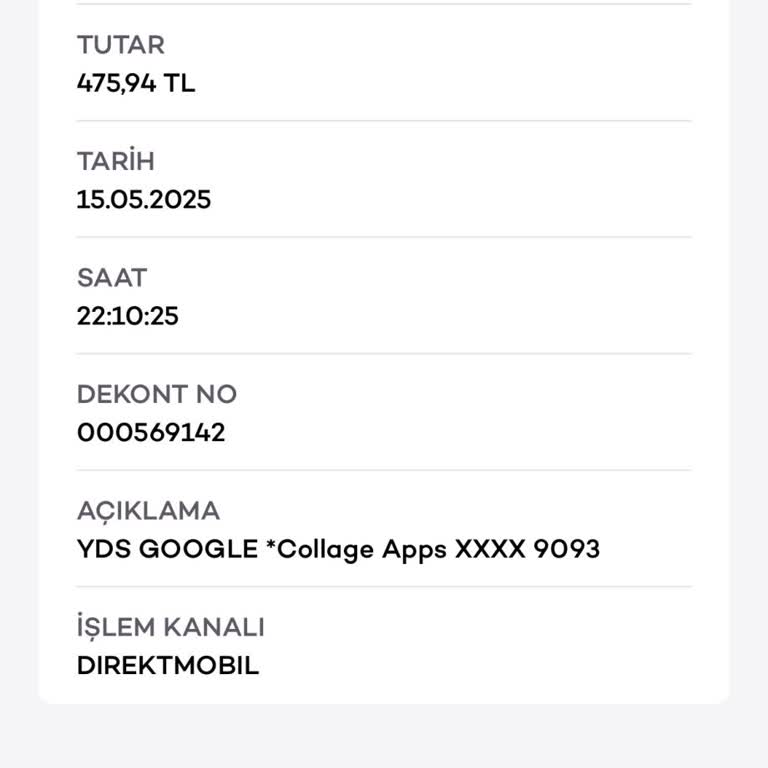768x768 pixels.
Task: Tap the DEKONT NO label
Action: pos(156,394)
